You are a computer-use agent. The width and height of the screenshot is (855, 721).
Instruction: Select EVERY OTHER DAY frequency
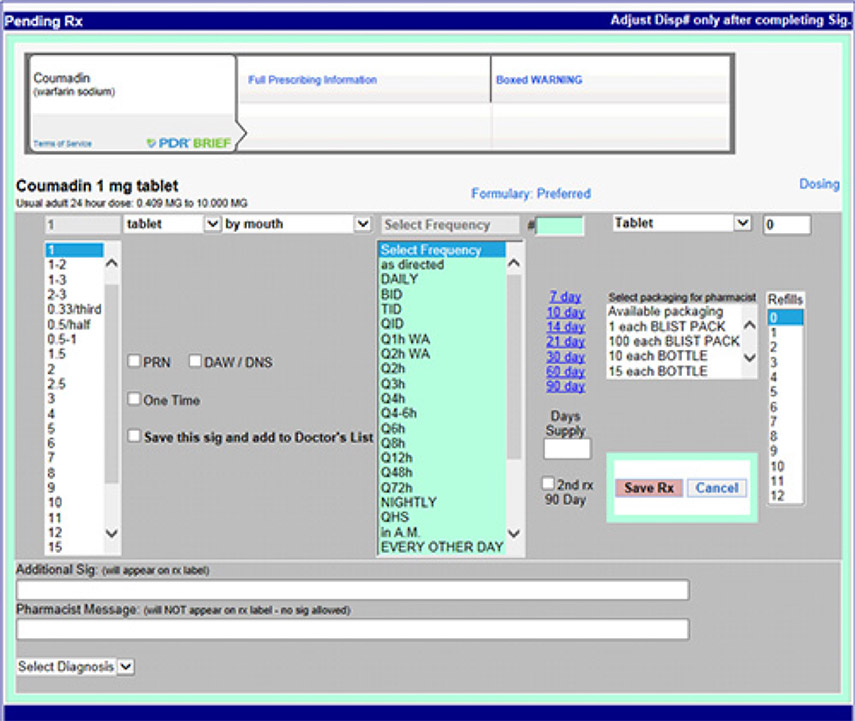[x=442, y=547]
